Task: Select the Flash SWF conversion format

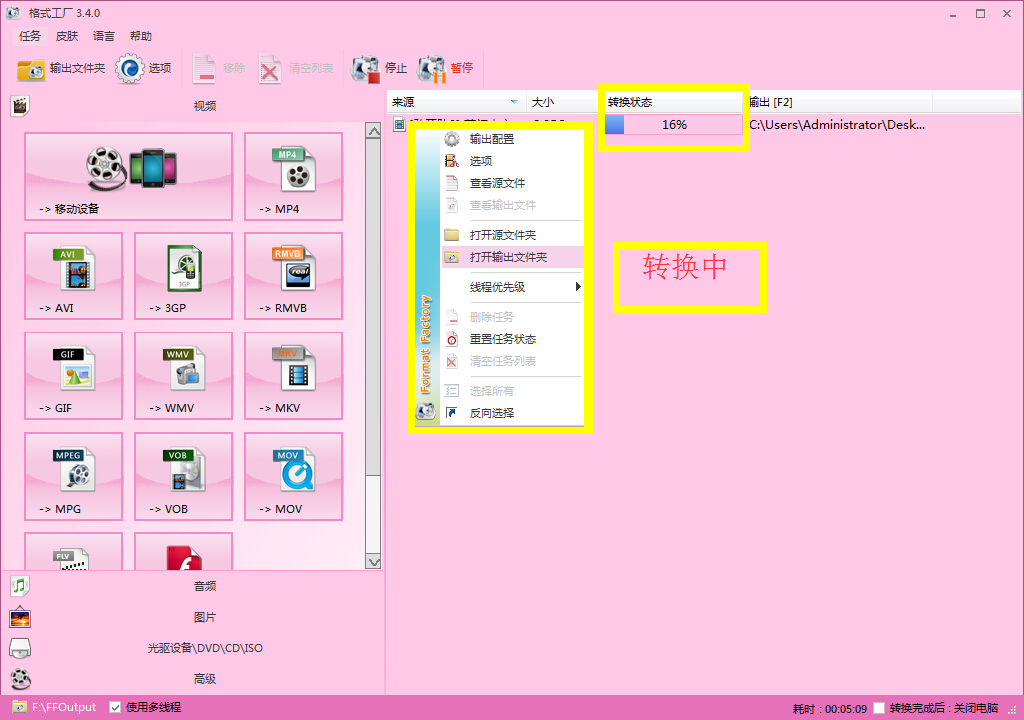Action: pos(184,551)
